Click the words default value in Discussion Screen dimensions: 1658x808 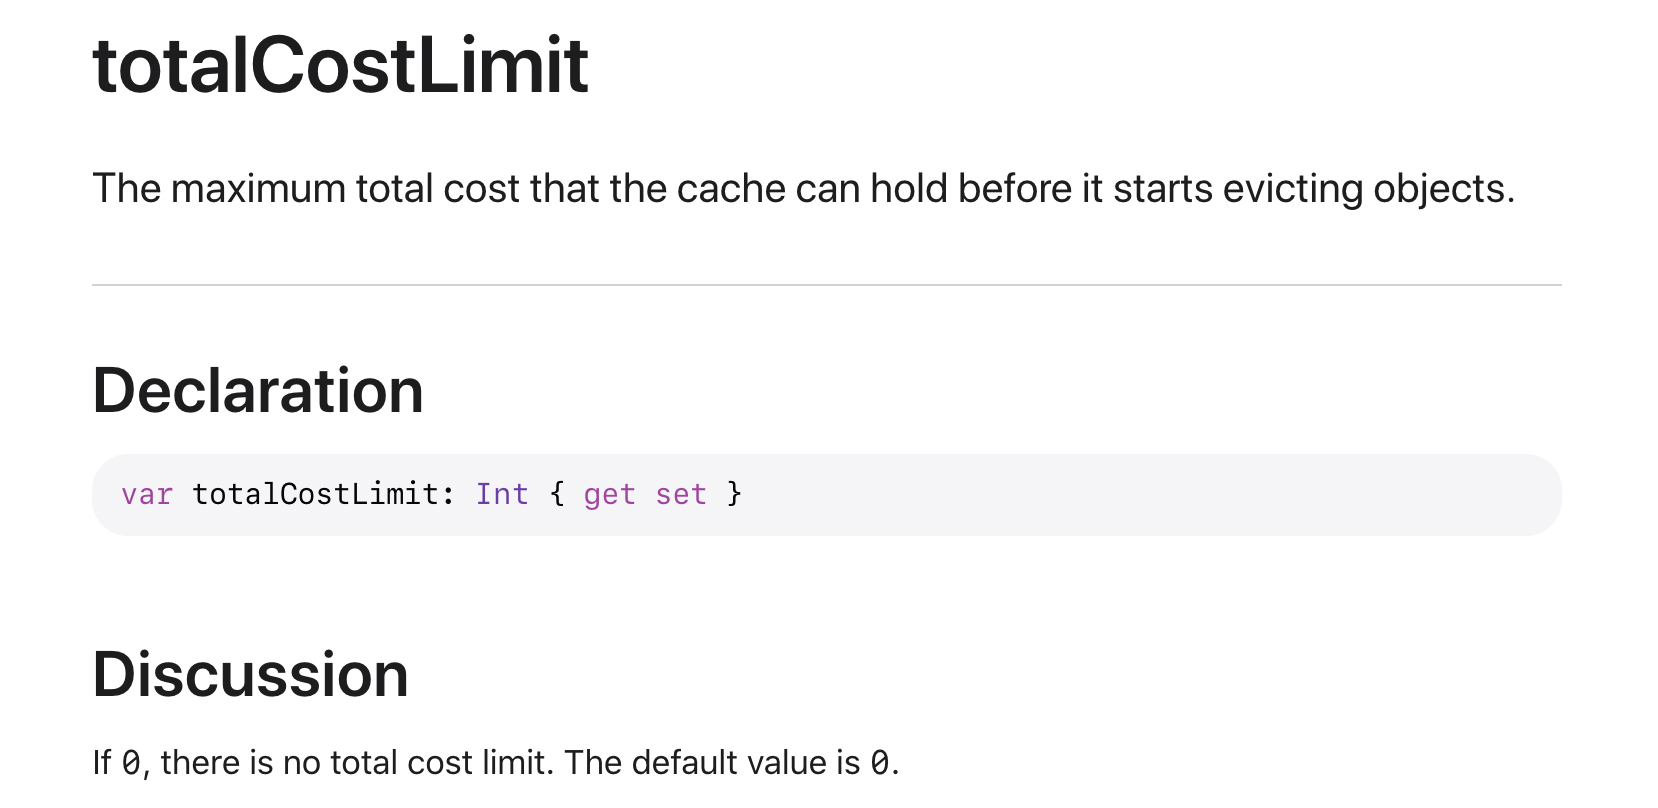click(x=729, y=763)
